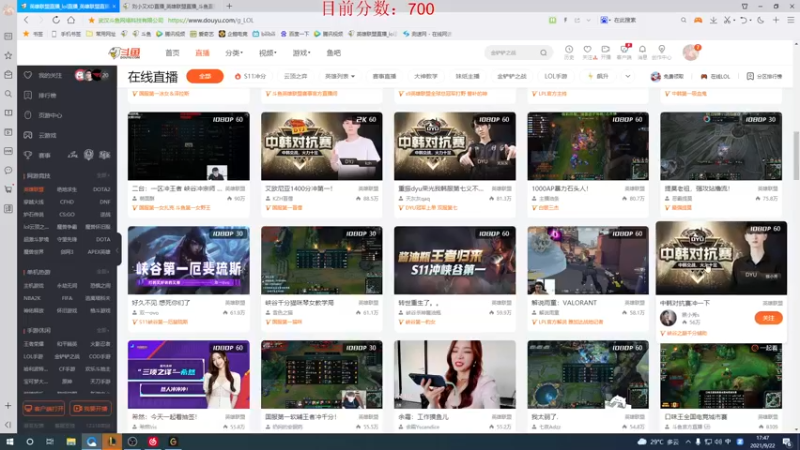Switch to the second browser tab
The height and width of the screenshot is (450, 800).
(x=171, y=6)
